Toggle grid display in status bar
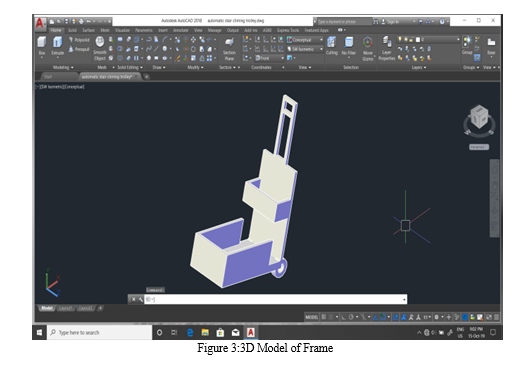Viewport: 526px width, 366px height. pos(324,317)
